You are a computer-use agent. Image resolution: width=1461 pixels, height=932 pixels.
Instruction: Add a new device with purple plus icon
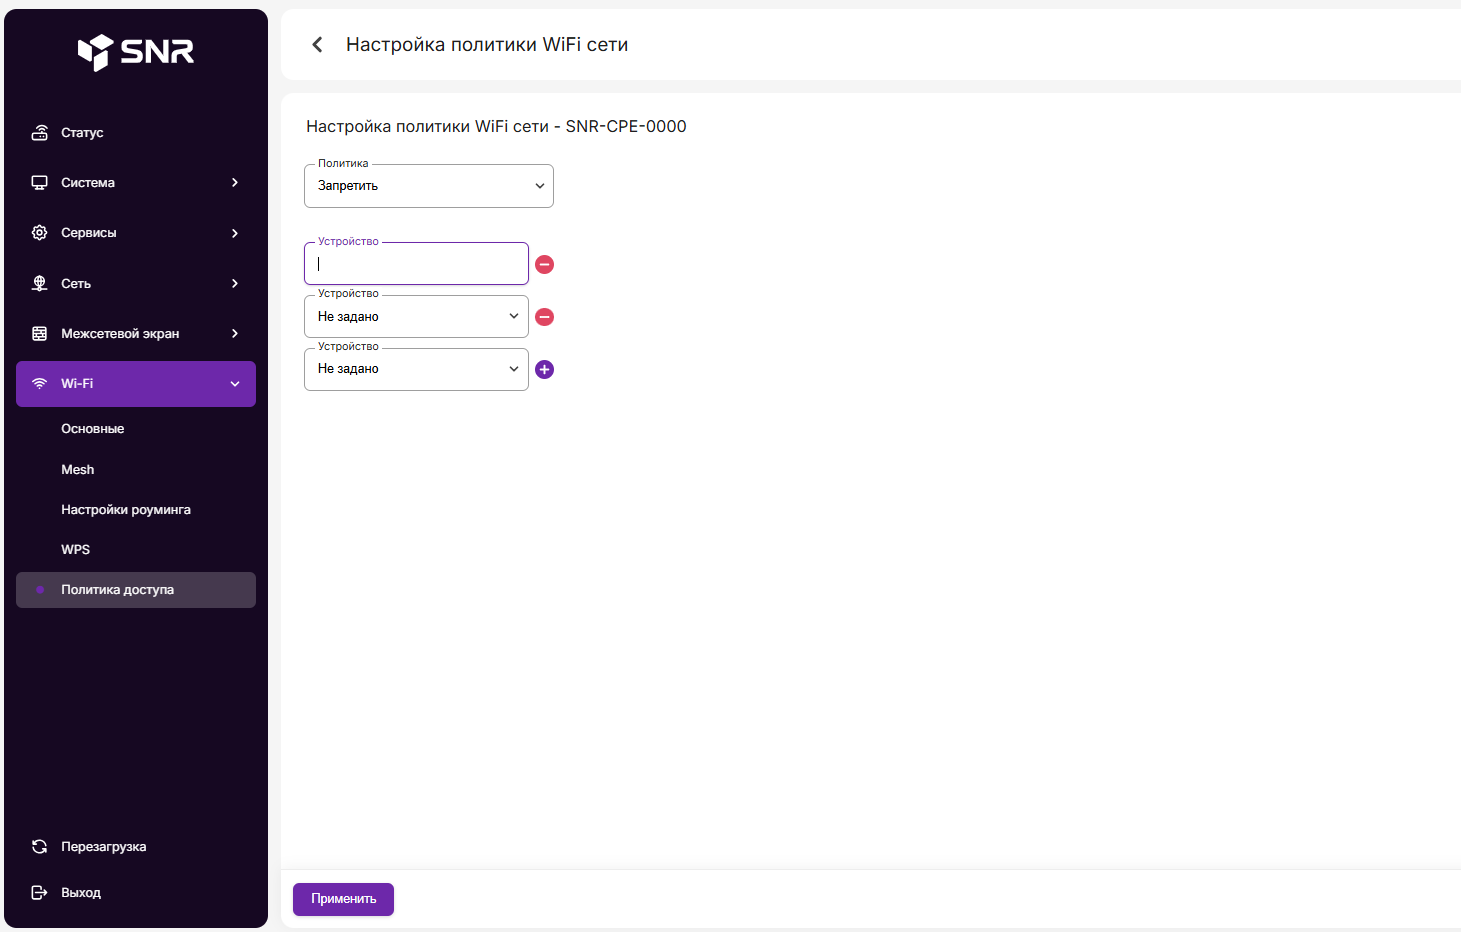[544, 369]
